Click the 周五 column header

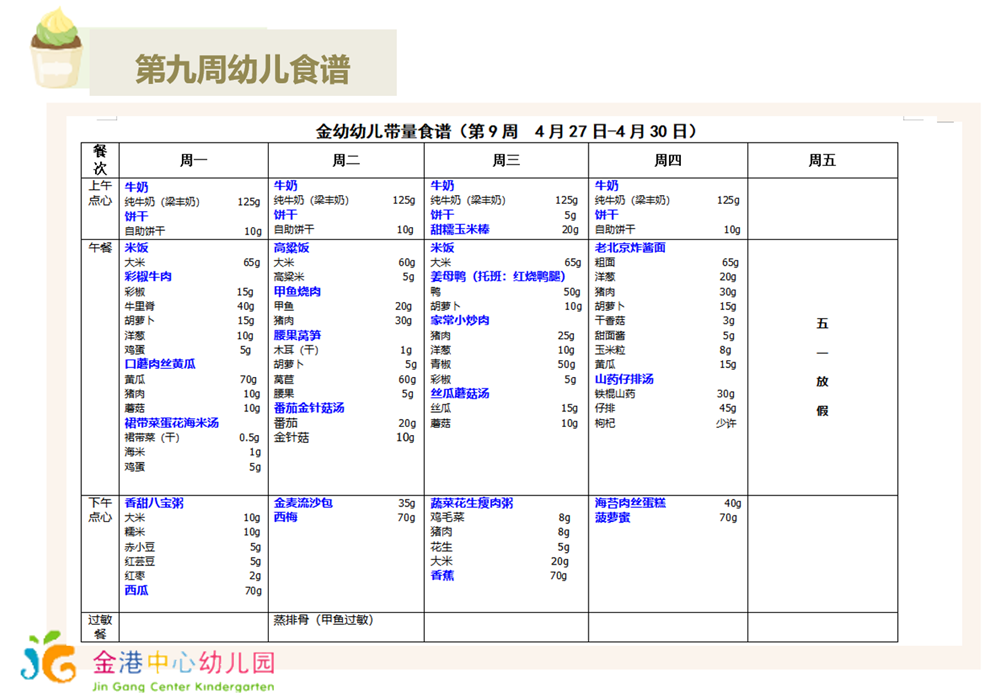point(822,160)
